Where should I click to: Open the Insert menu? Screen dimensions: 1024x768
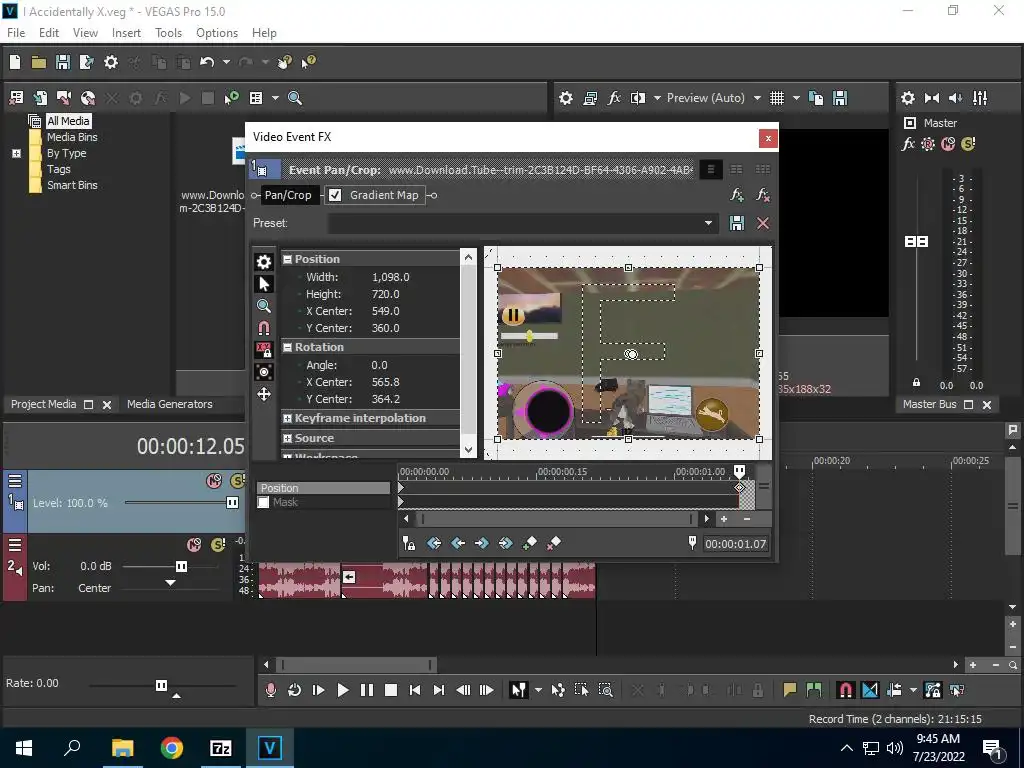point(126,33)
